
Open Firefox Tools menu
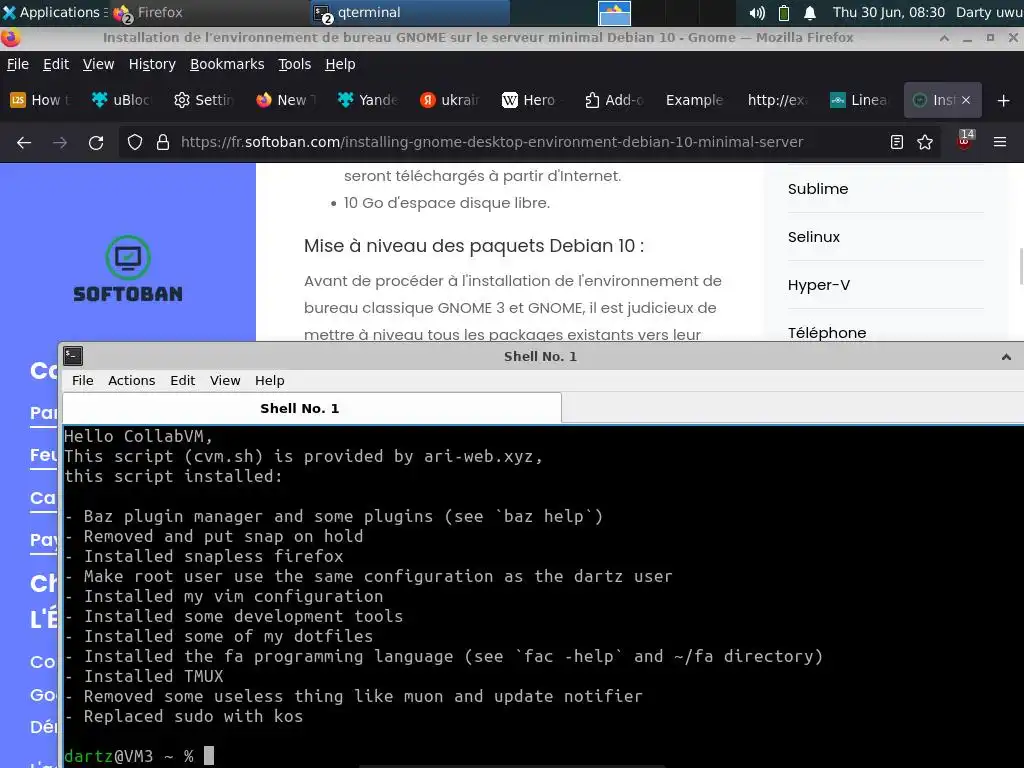click(294, 64)
